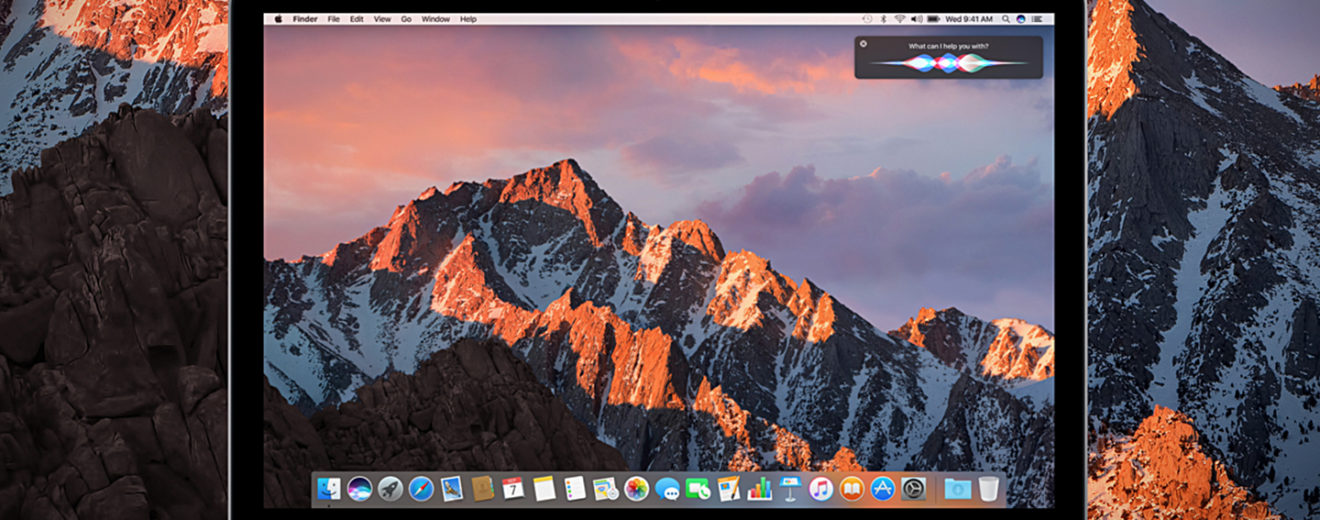Expand the Bluetooth status menu
This screenshot has width=1320, height=520.
[x=884, y=19]
